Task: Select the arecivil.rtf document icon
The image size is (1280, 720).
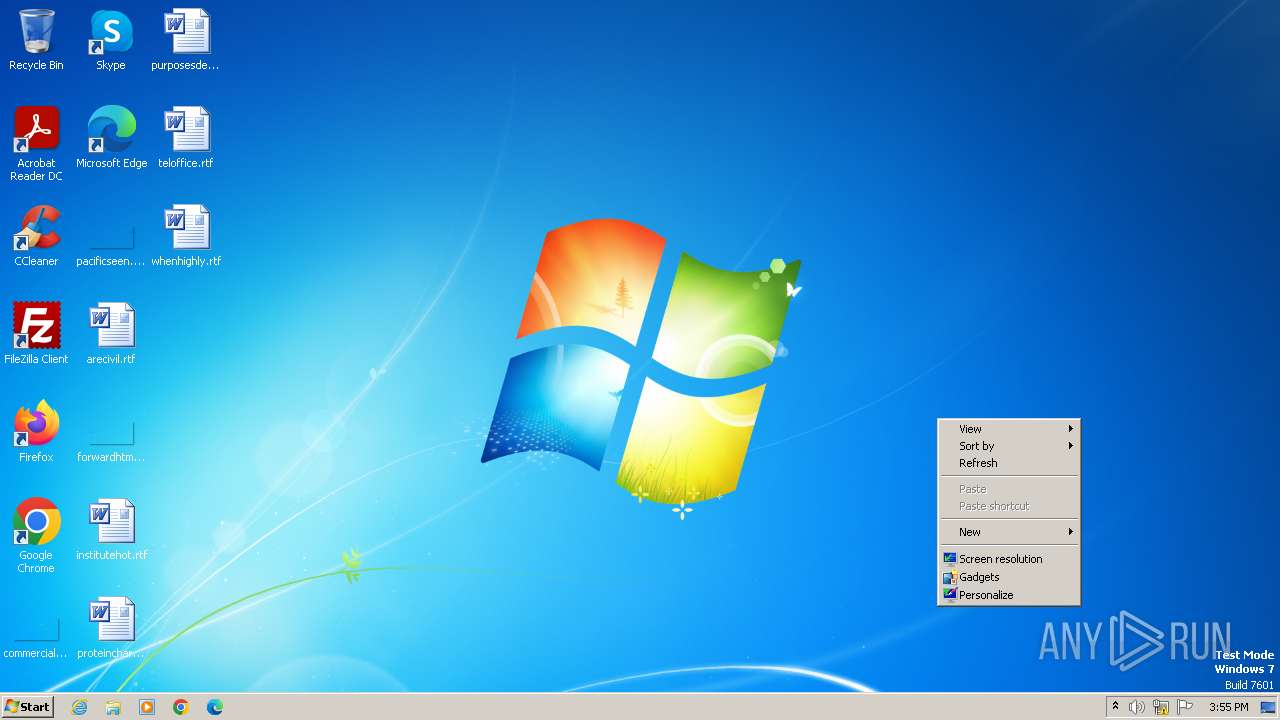Action: [111, 334]
